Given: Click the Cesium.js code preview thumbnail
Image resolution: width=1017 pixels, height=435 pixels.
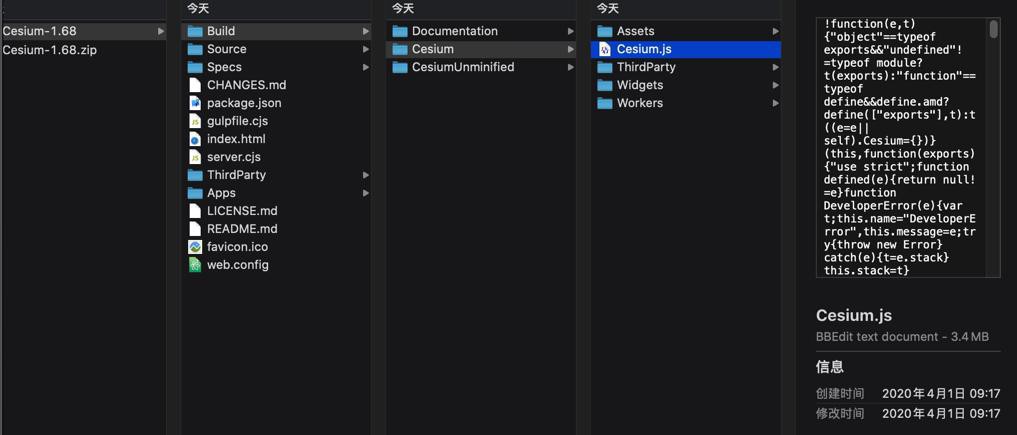Looking at the screenshot, I should (900, 147).
